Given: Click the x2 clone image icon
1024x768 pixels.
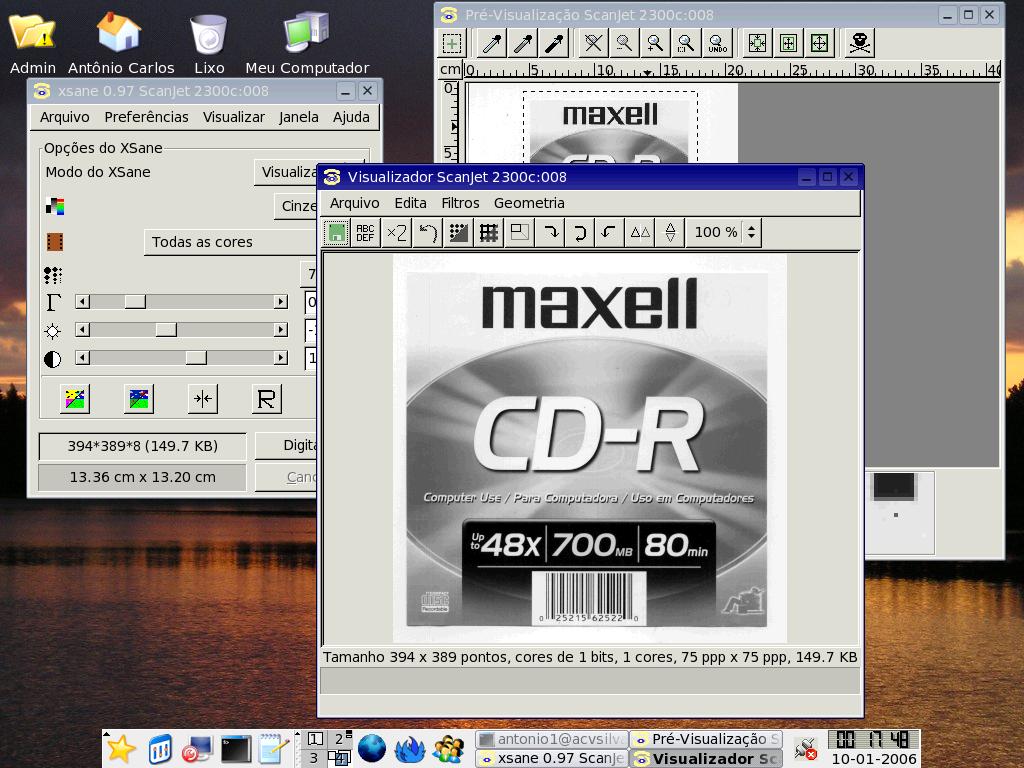Looking at the screenshot, I should pyautogui.click(x=396, y=232).
